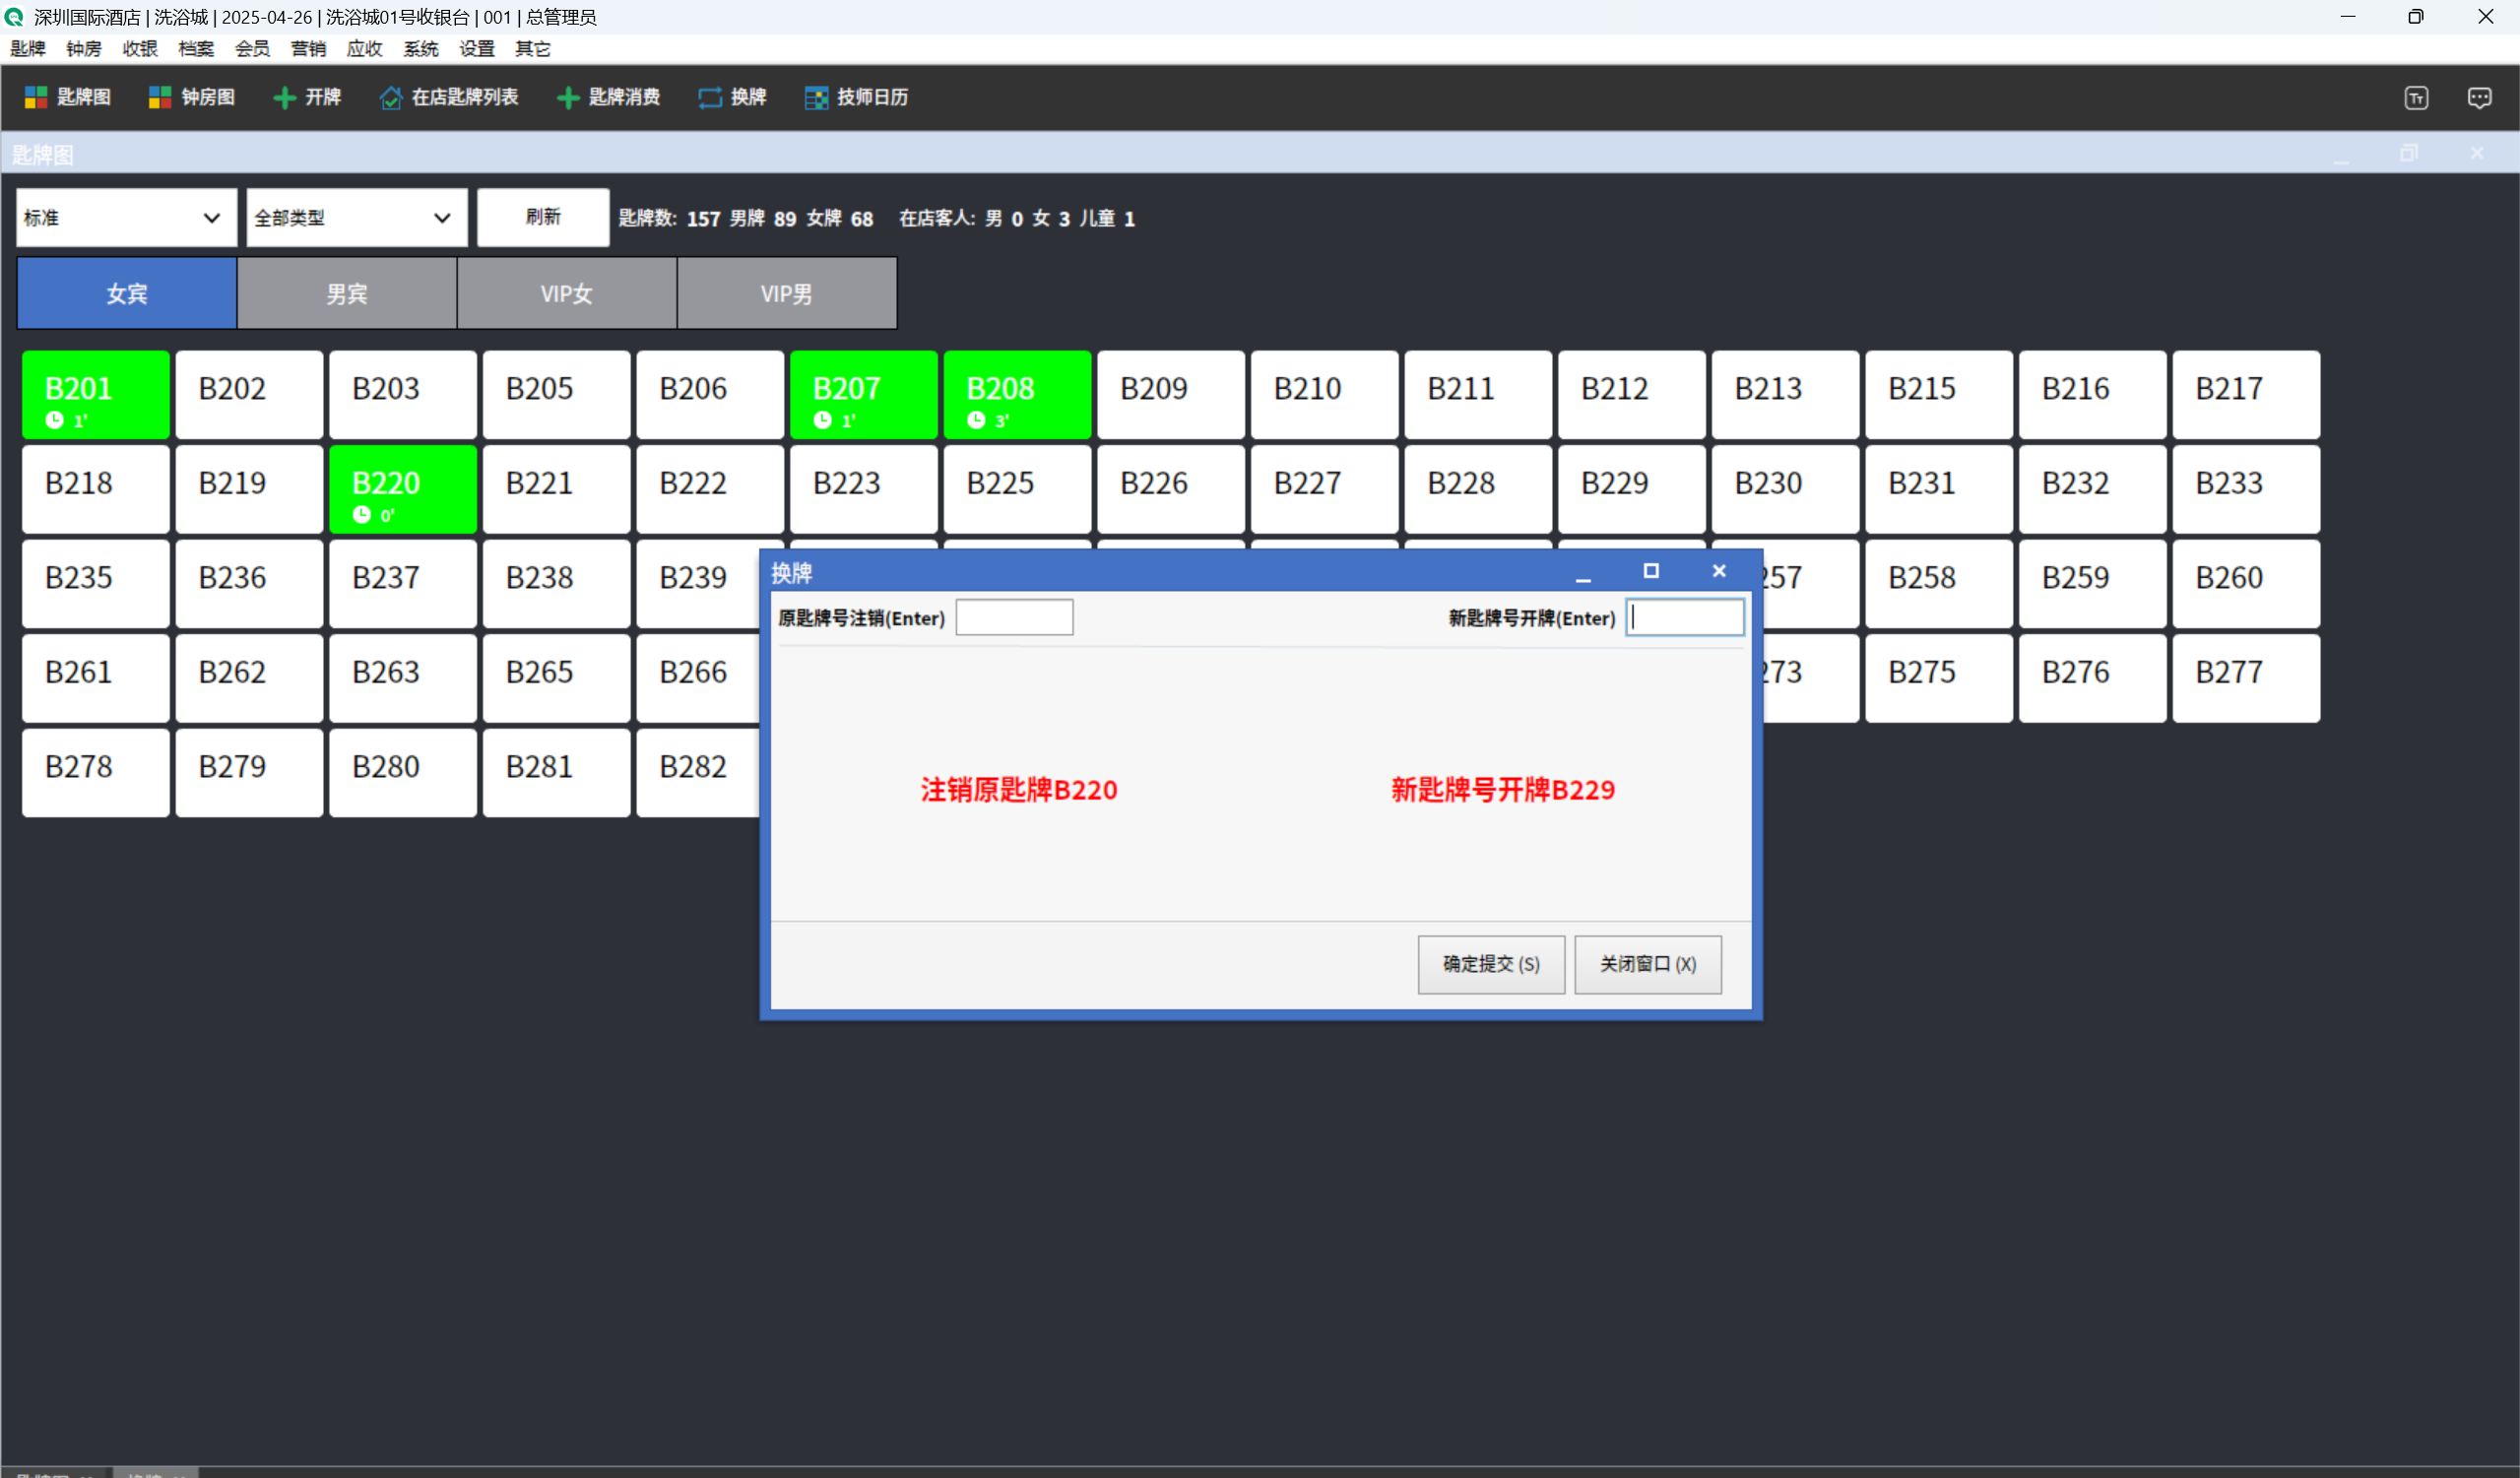2520x1478 pixels.
Task: Click the 刷新 button
Action: pos(543,217)
